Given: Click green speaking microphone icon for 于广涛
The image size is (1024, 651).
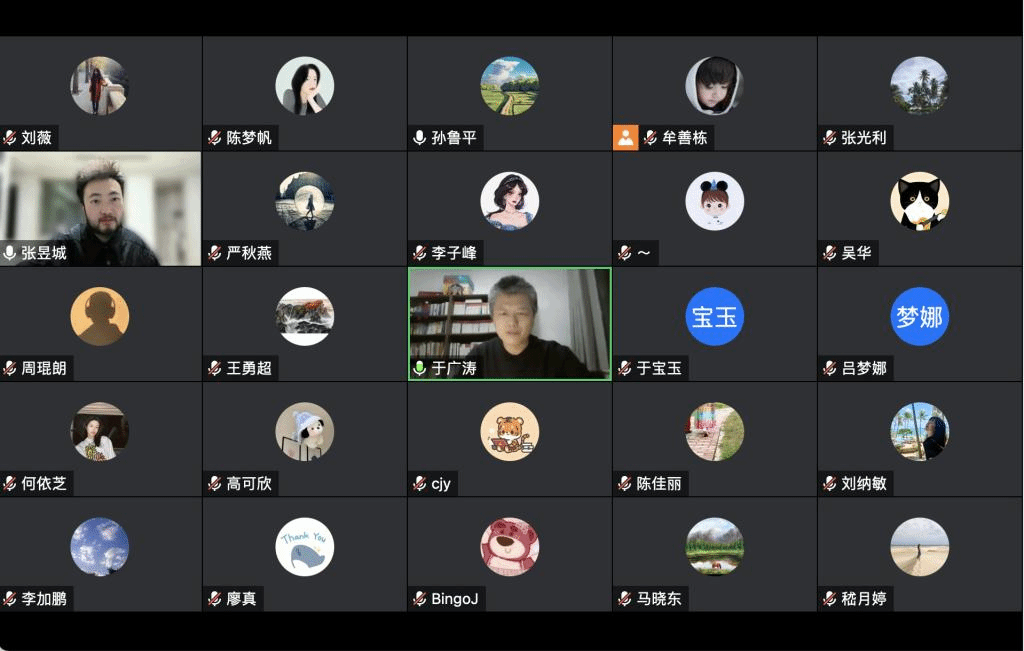Looking at the screenshot, I should point(420,368).
